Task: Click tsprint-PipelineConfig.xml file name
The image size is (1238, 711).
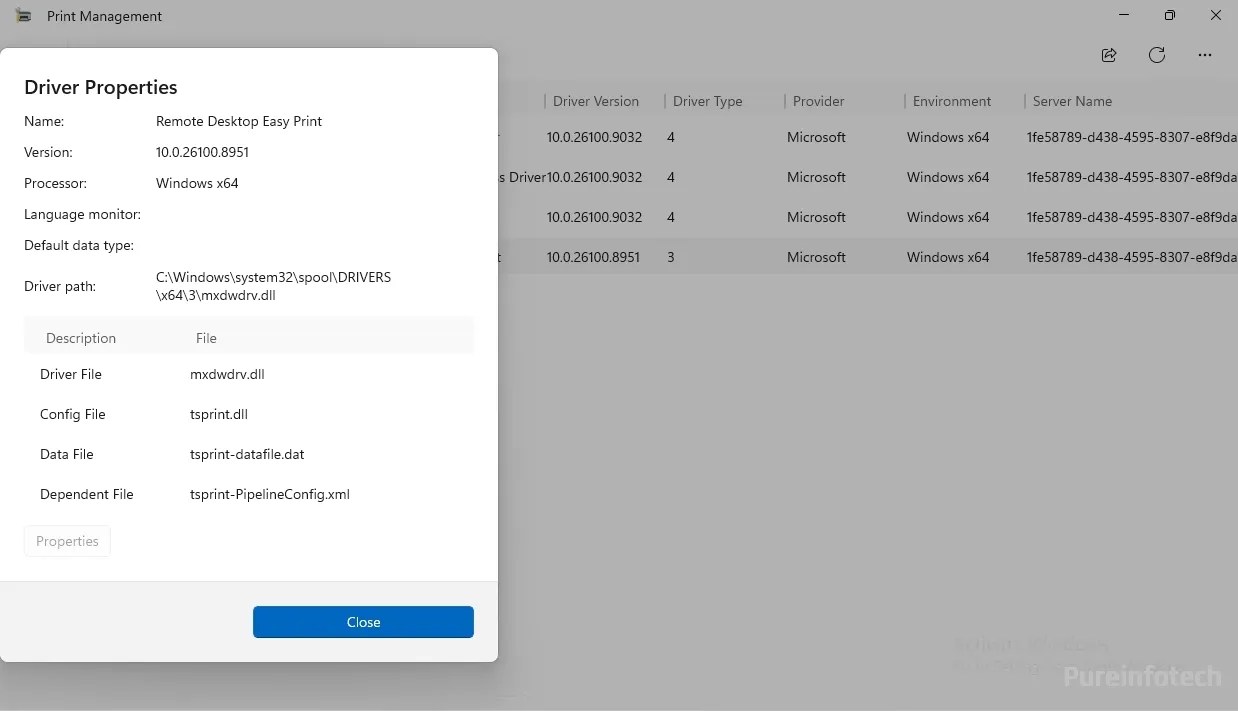Action: coord(270,494)
